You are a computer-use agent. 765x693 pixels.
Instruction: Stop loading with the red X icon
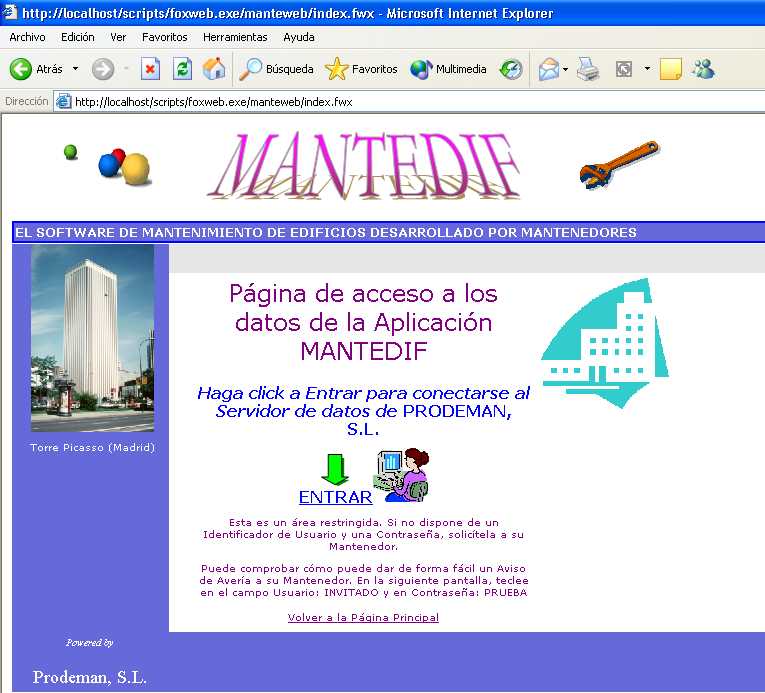pos(150,69)
